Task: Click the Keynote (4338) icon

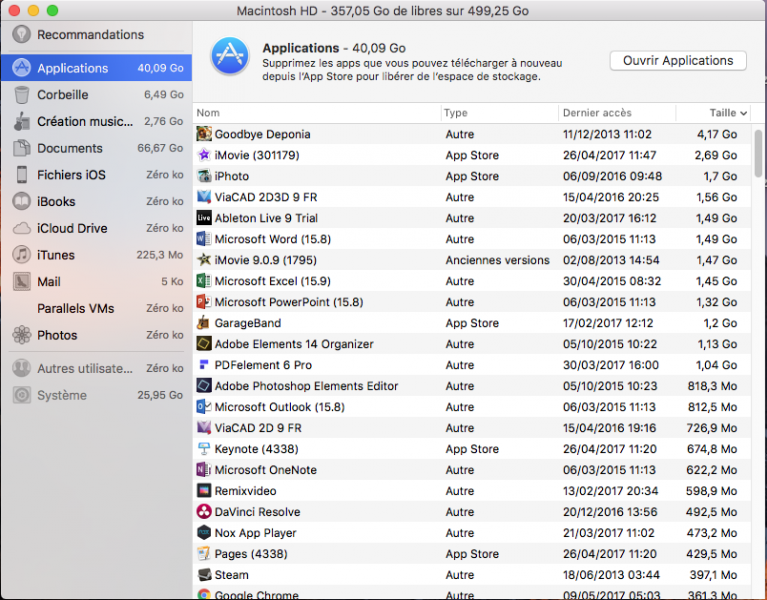Action: point(204,449)
